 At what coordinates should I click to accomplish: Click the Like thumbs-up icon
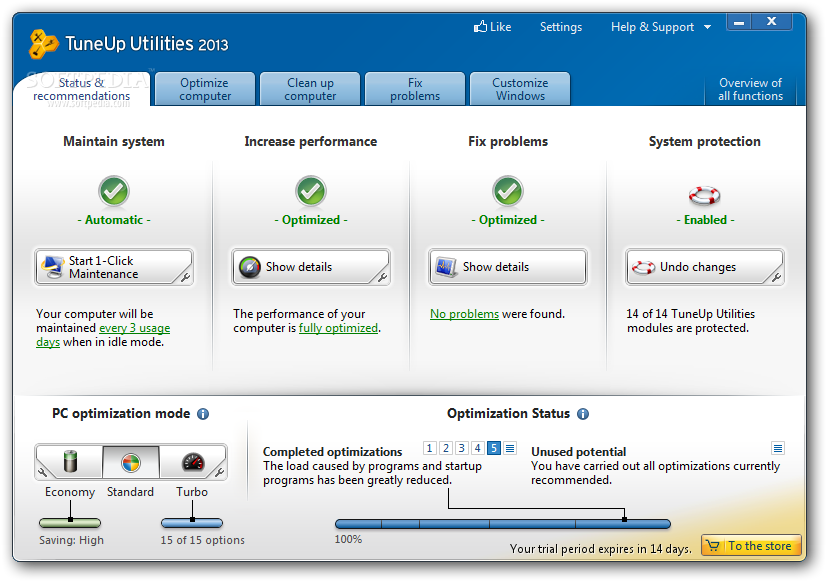[x=480, y=26]
